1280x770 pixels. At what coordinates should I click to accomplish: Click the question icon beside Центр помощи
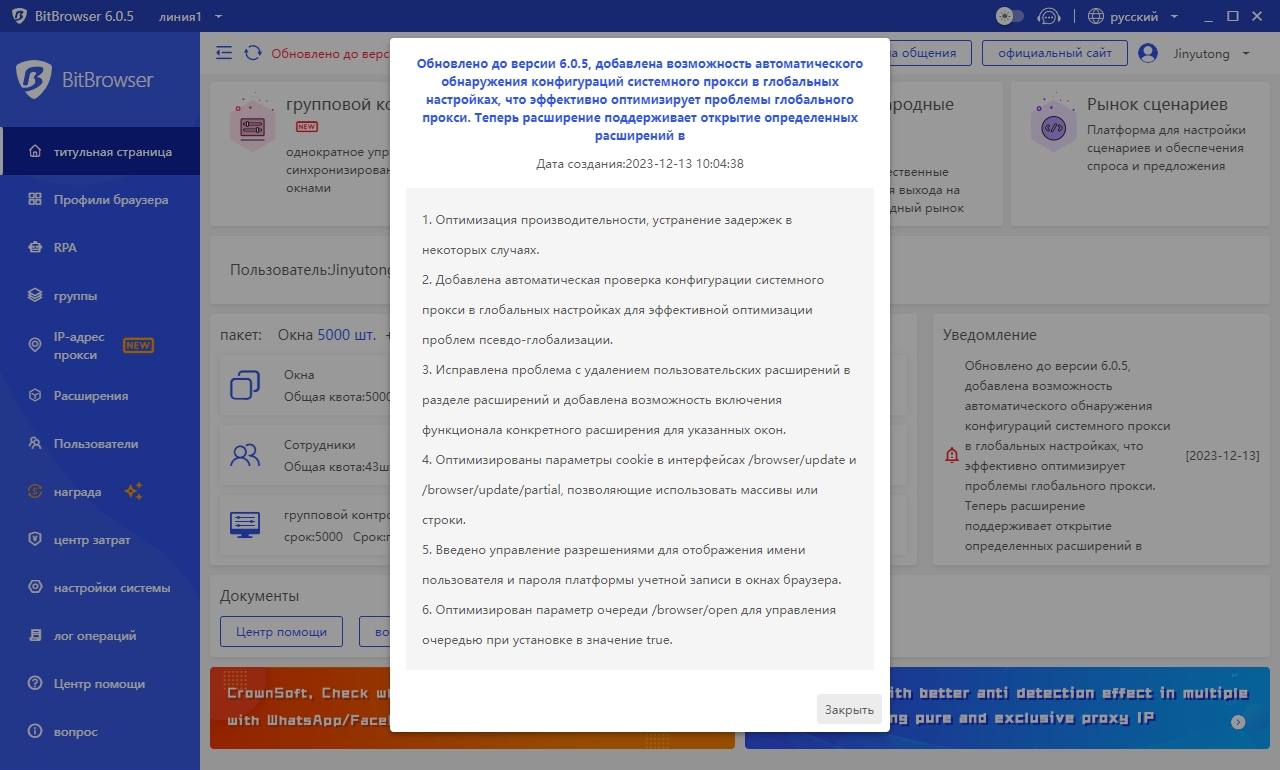pyautogui.click(x=35, y=684)
